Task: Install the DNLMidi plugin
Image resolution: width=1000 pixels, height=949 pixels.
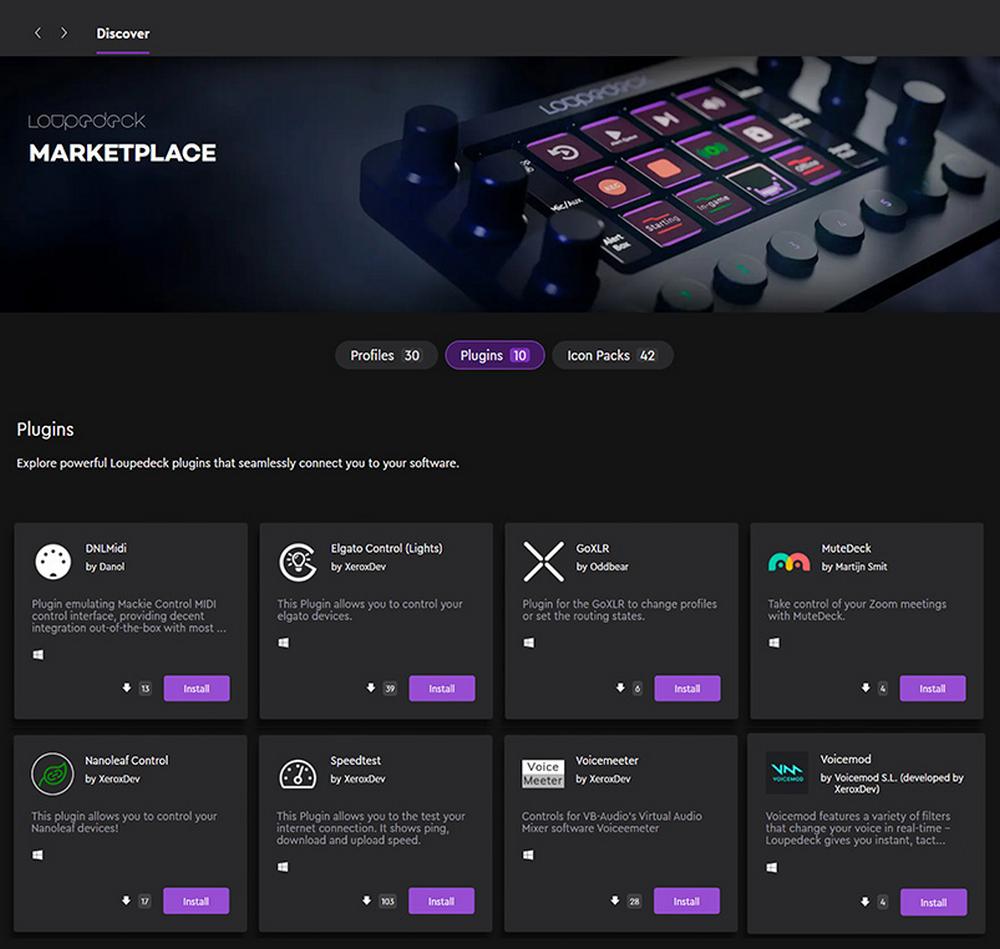Action: click(x=196, y=688)
